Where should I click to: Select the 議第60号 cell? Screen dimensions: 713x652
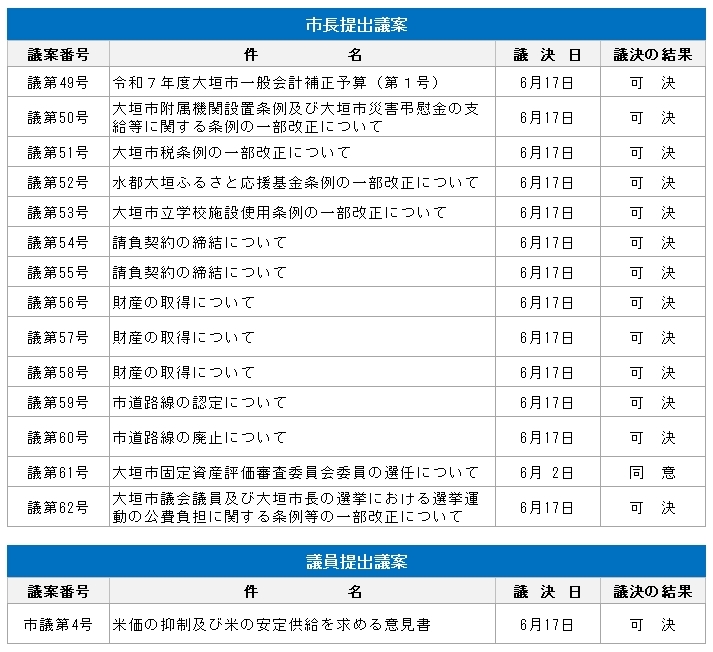pyautogui.click(x=58, y=437)
